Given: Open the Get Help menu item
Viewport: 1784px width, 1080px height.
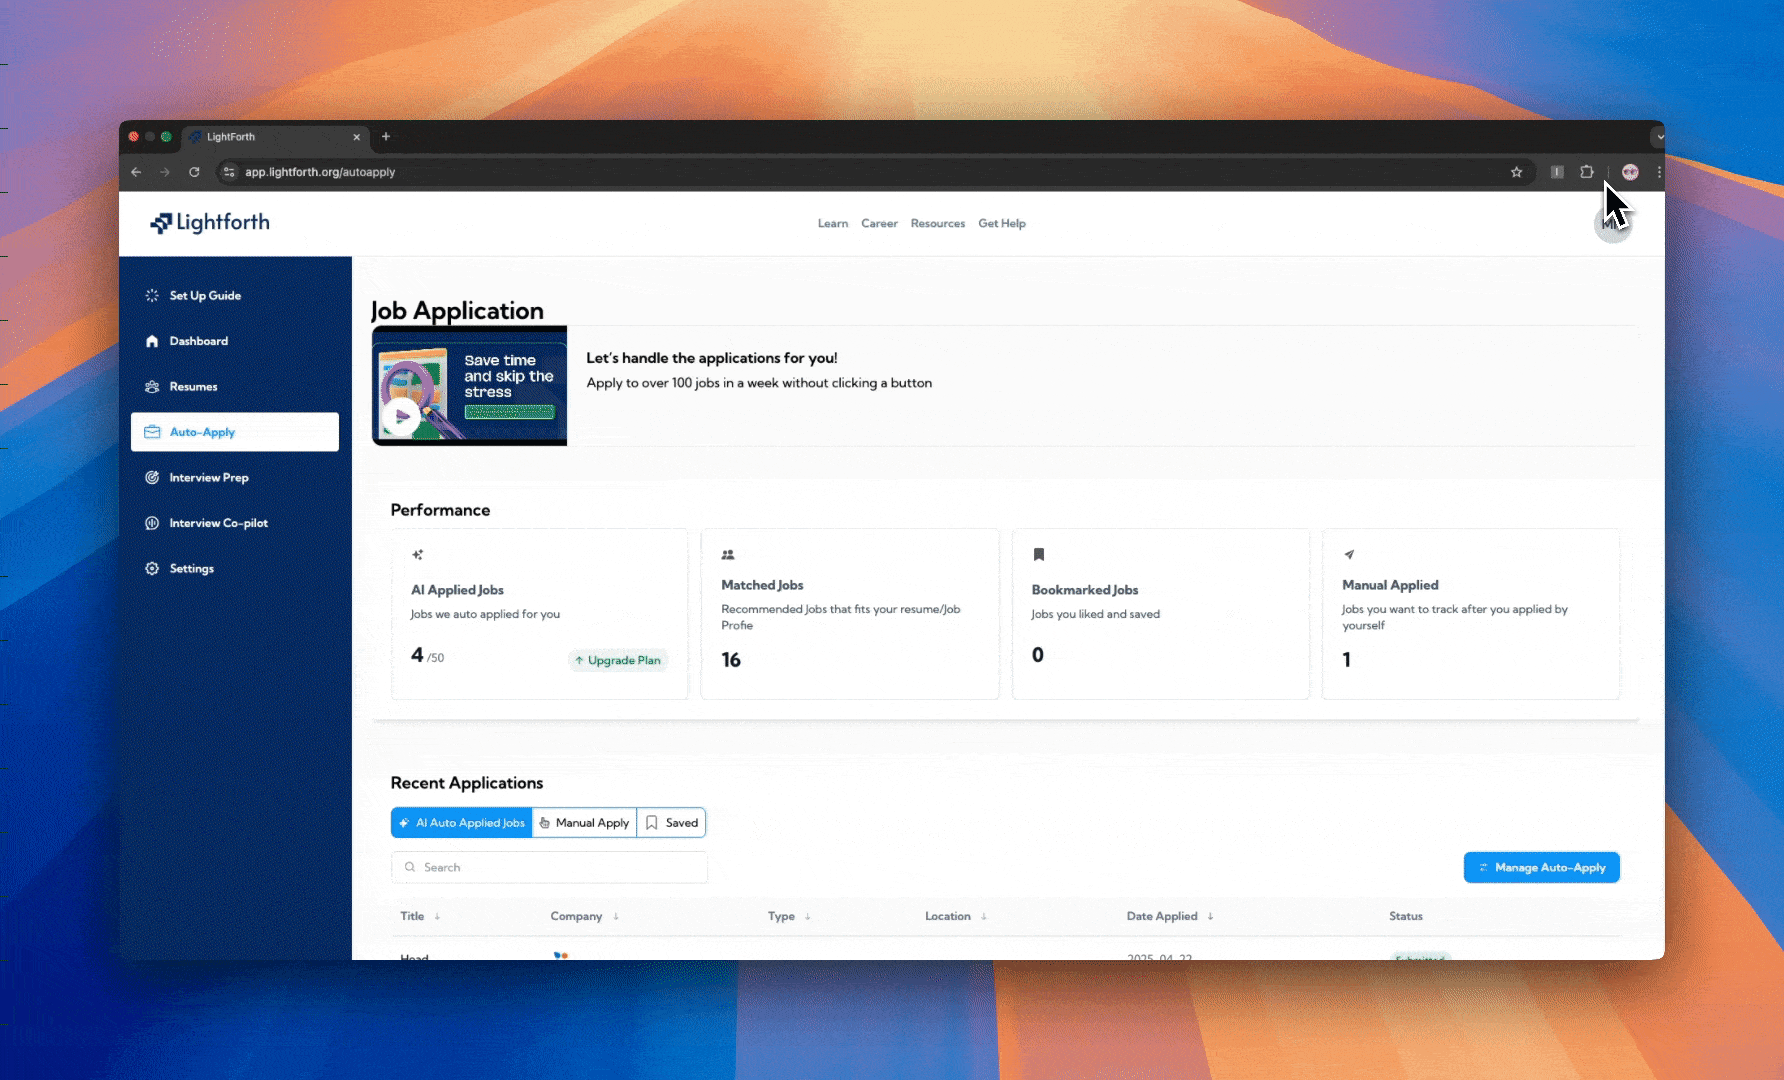Looking at the screenshot, I should coord(1001,224).
